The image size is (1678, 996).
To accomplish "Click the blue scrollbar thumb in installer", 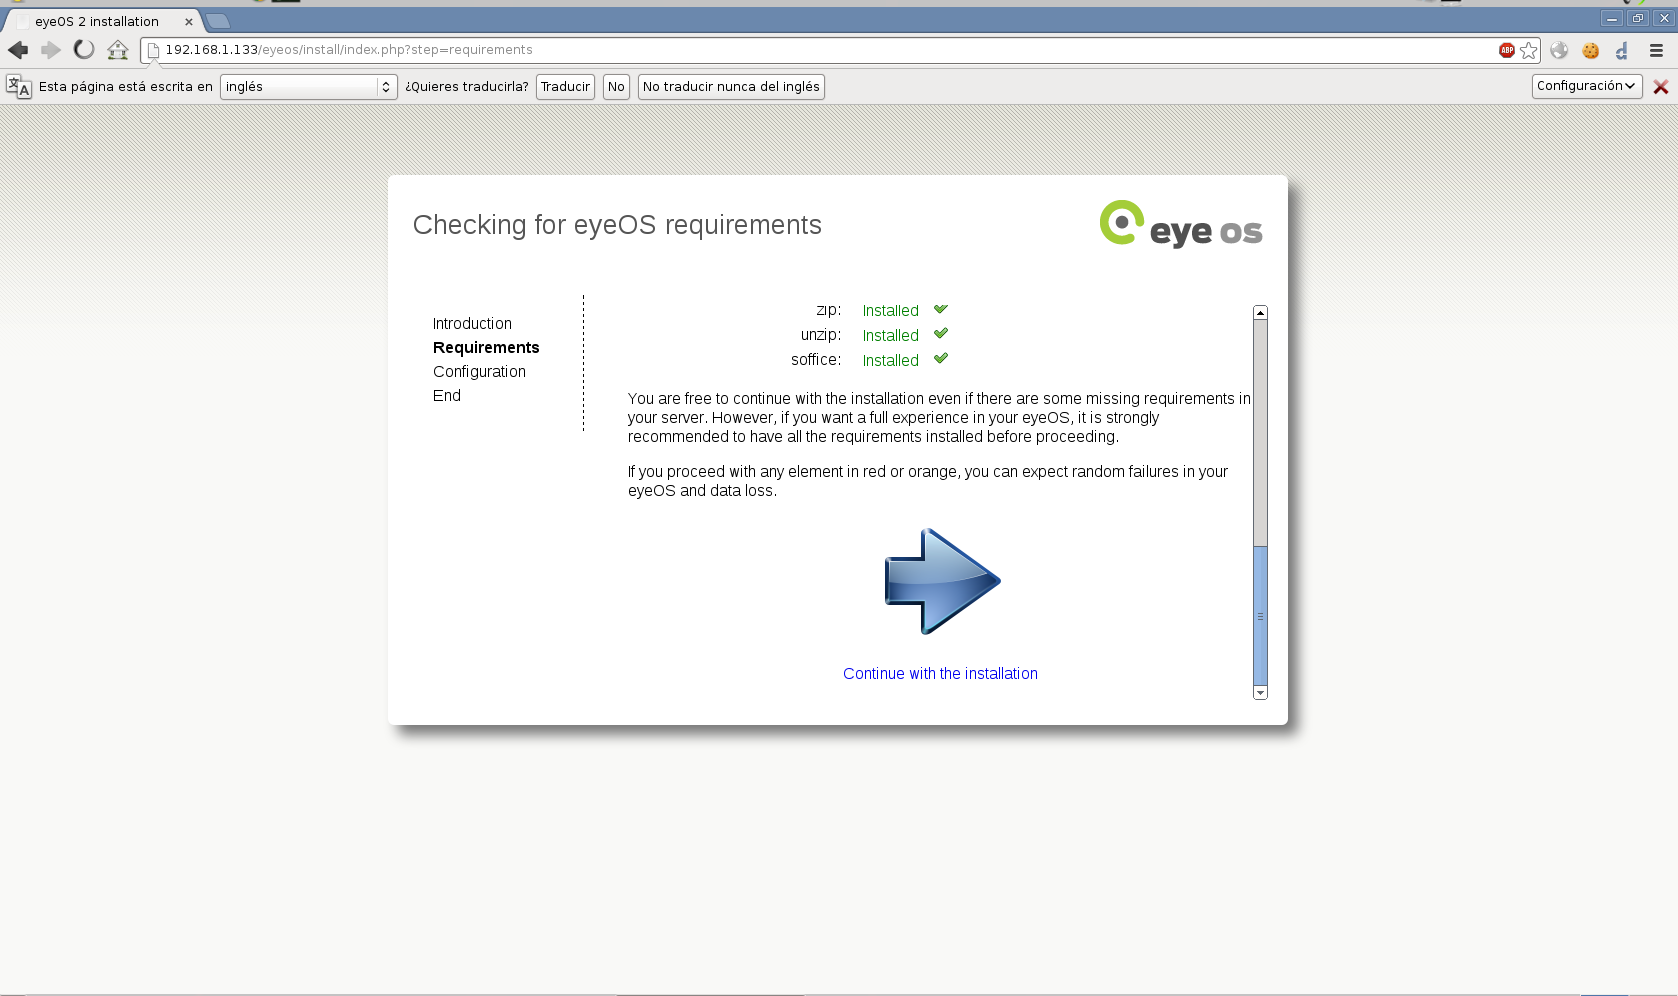I will point(1260,615).
